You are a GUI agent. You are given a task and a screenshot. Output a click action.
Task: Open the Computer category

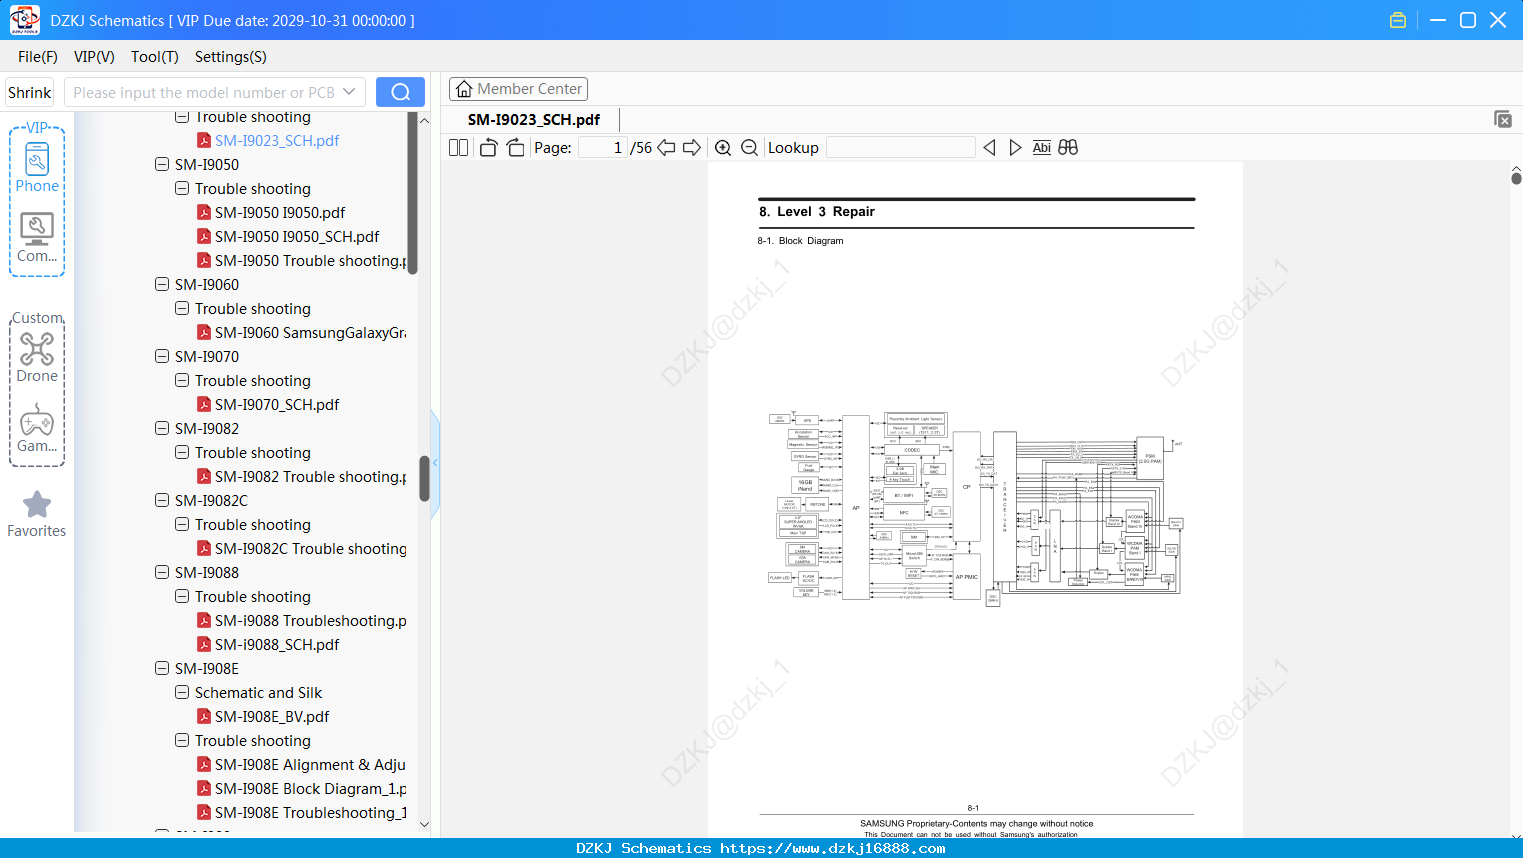click(37, 238)
